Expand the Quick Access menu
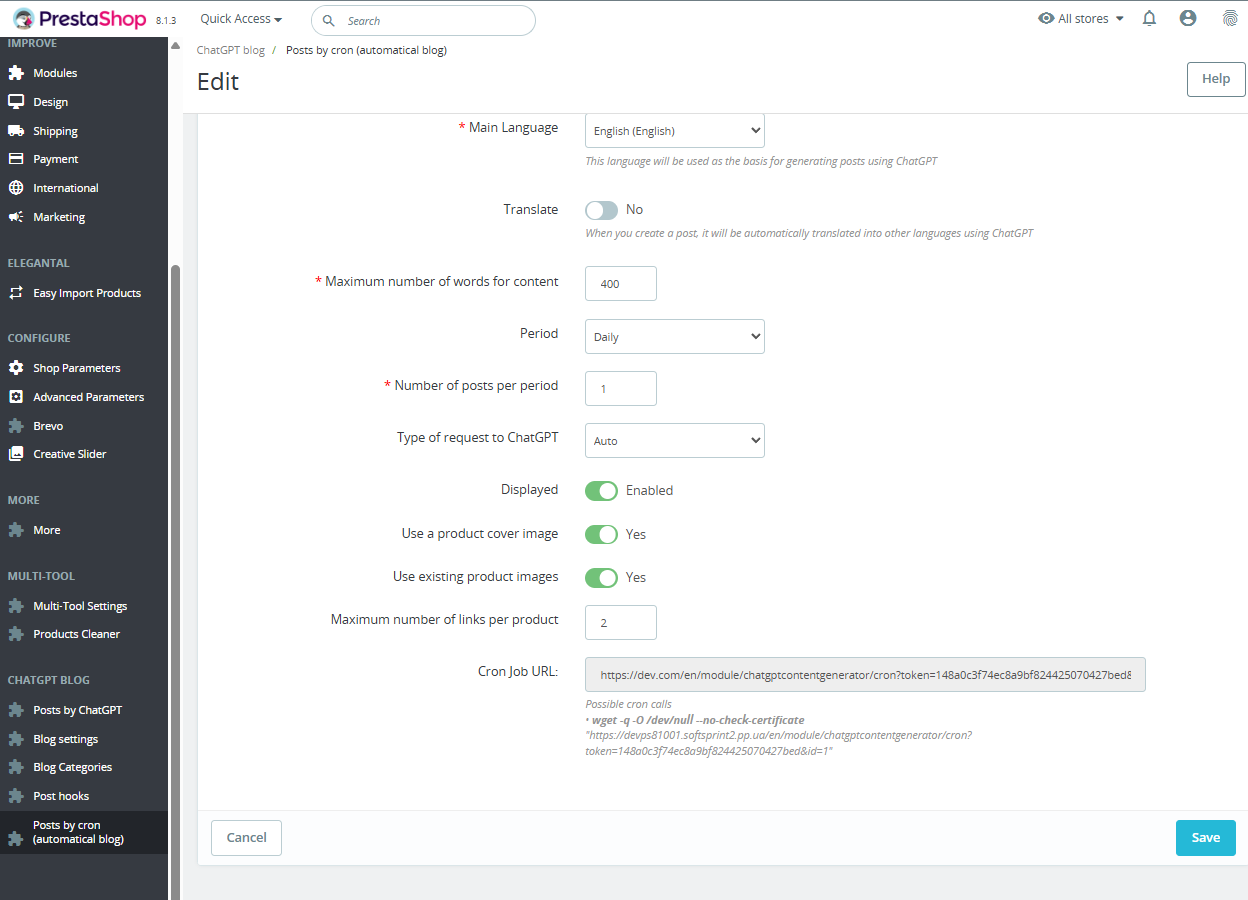 pyautogui.click(x=241, y=19)
